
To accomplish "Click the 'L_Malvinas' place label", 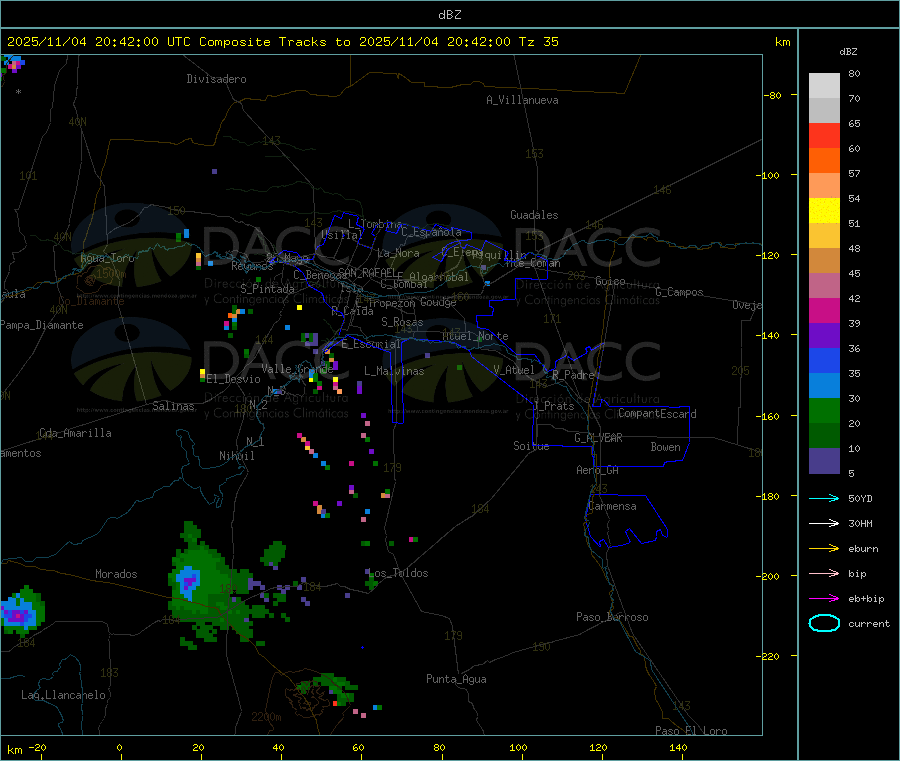I will coord(394,371).
